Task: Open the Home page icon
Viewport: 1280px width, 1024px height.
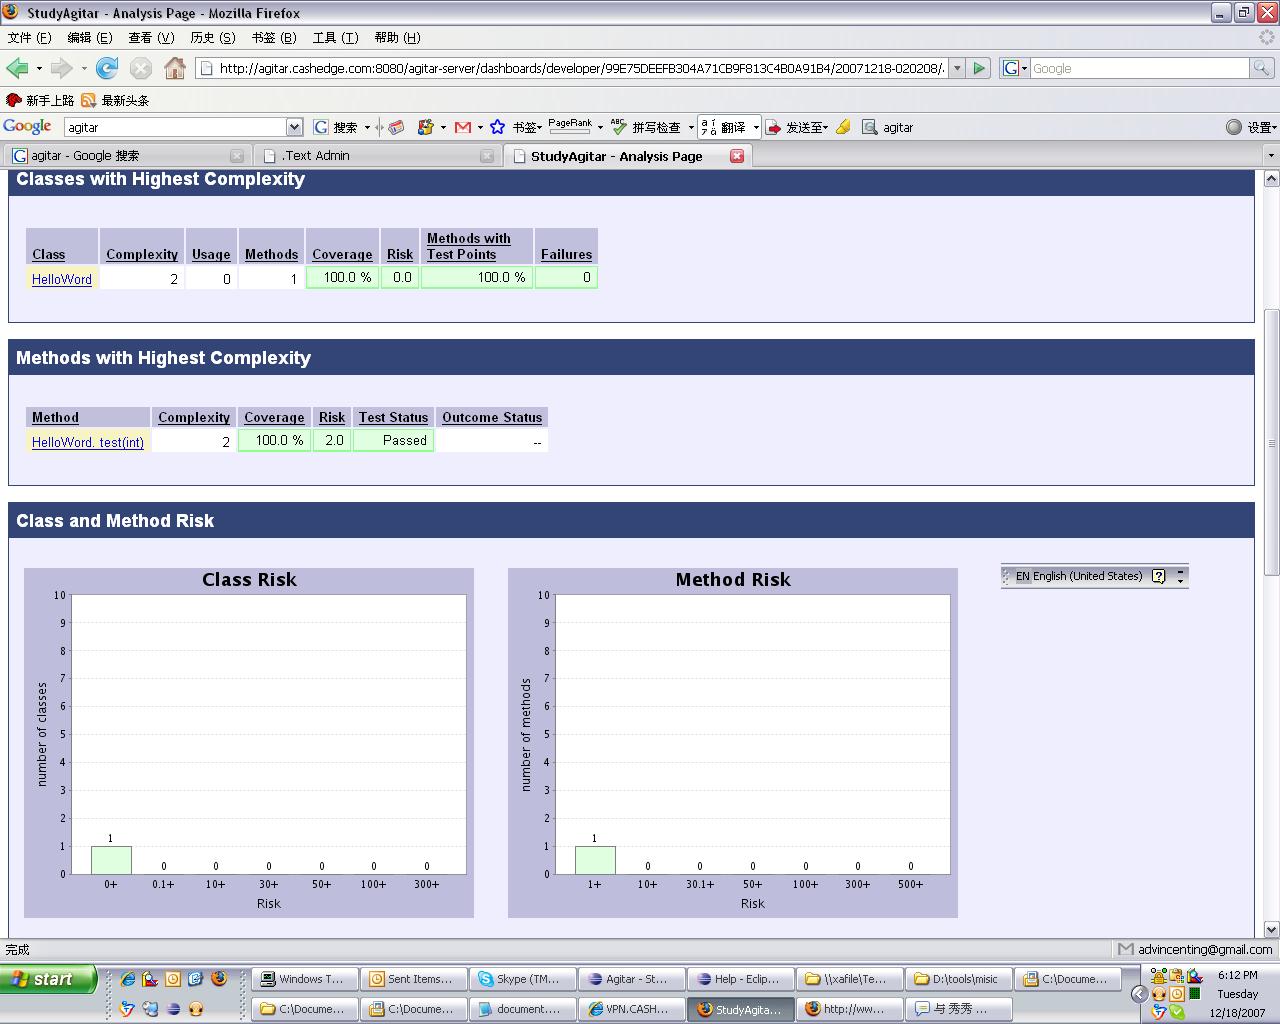Action: pyautogui.click(x=175, y=68)
